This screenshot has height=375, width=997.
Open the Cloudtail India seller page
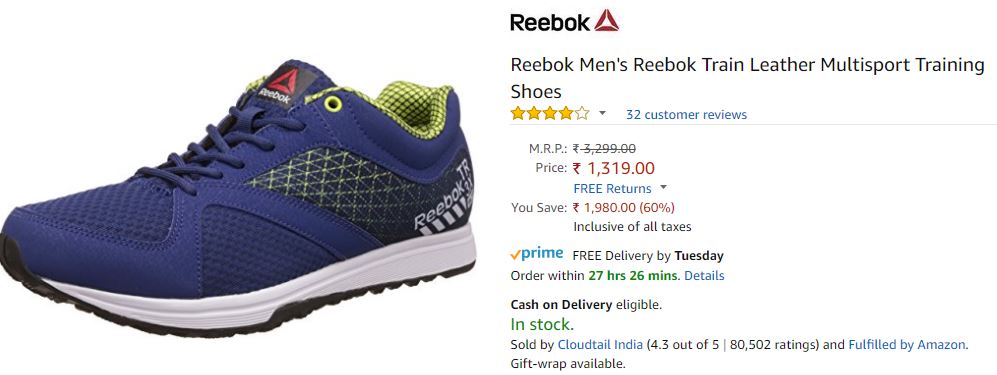coord(600,344)
